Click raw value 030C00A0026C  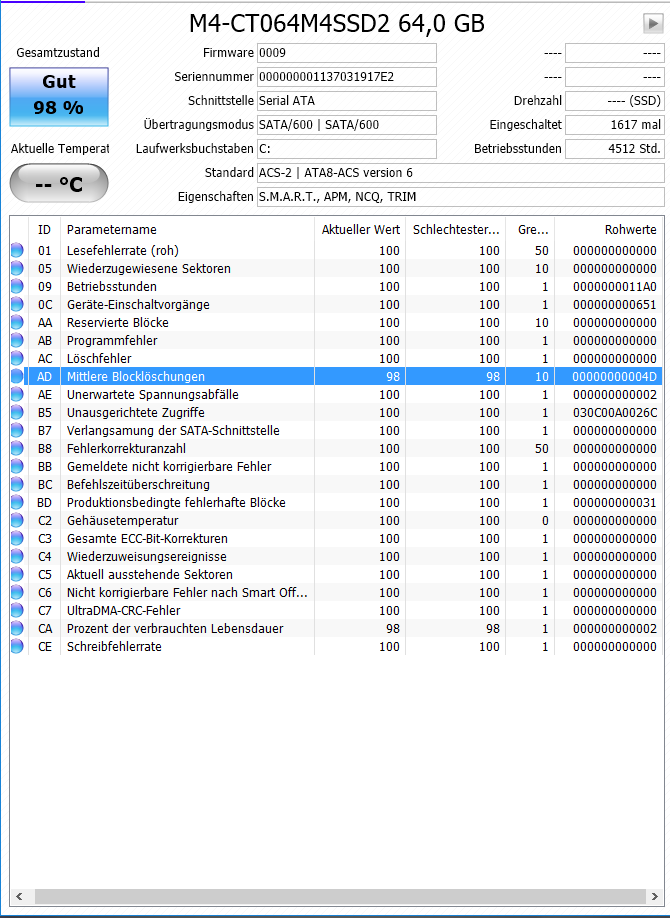pos(614,413)
